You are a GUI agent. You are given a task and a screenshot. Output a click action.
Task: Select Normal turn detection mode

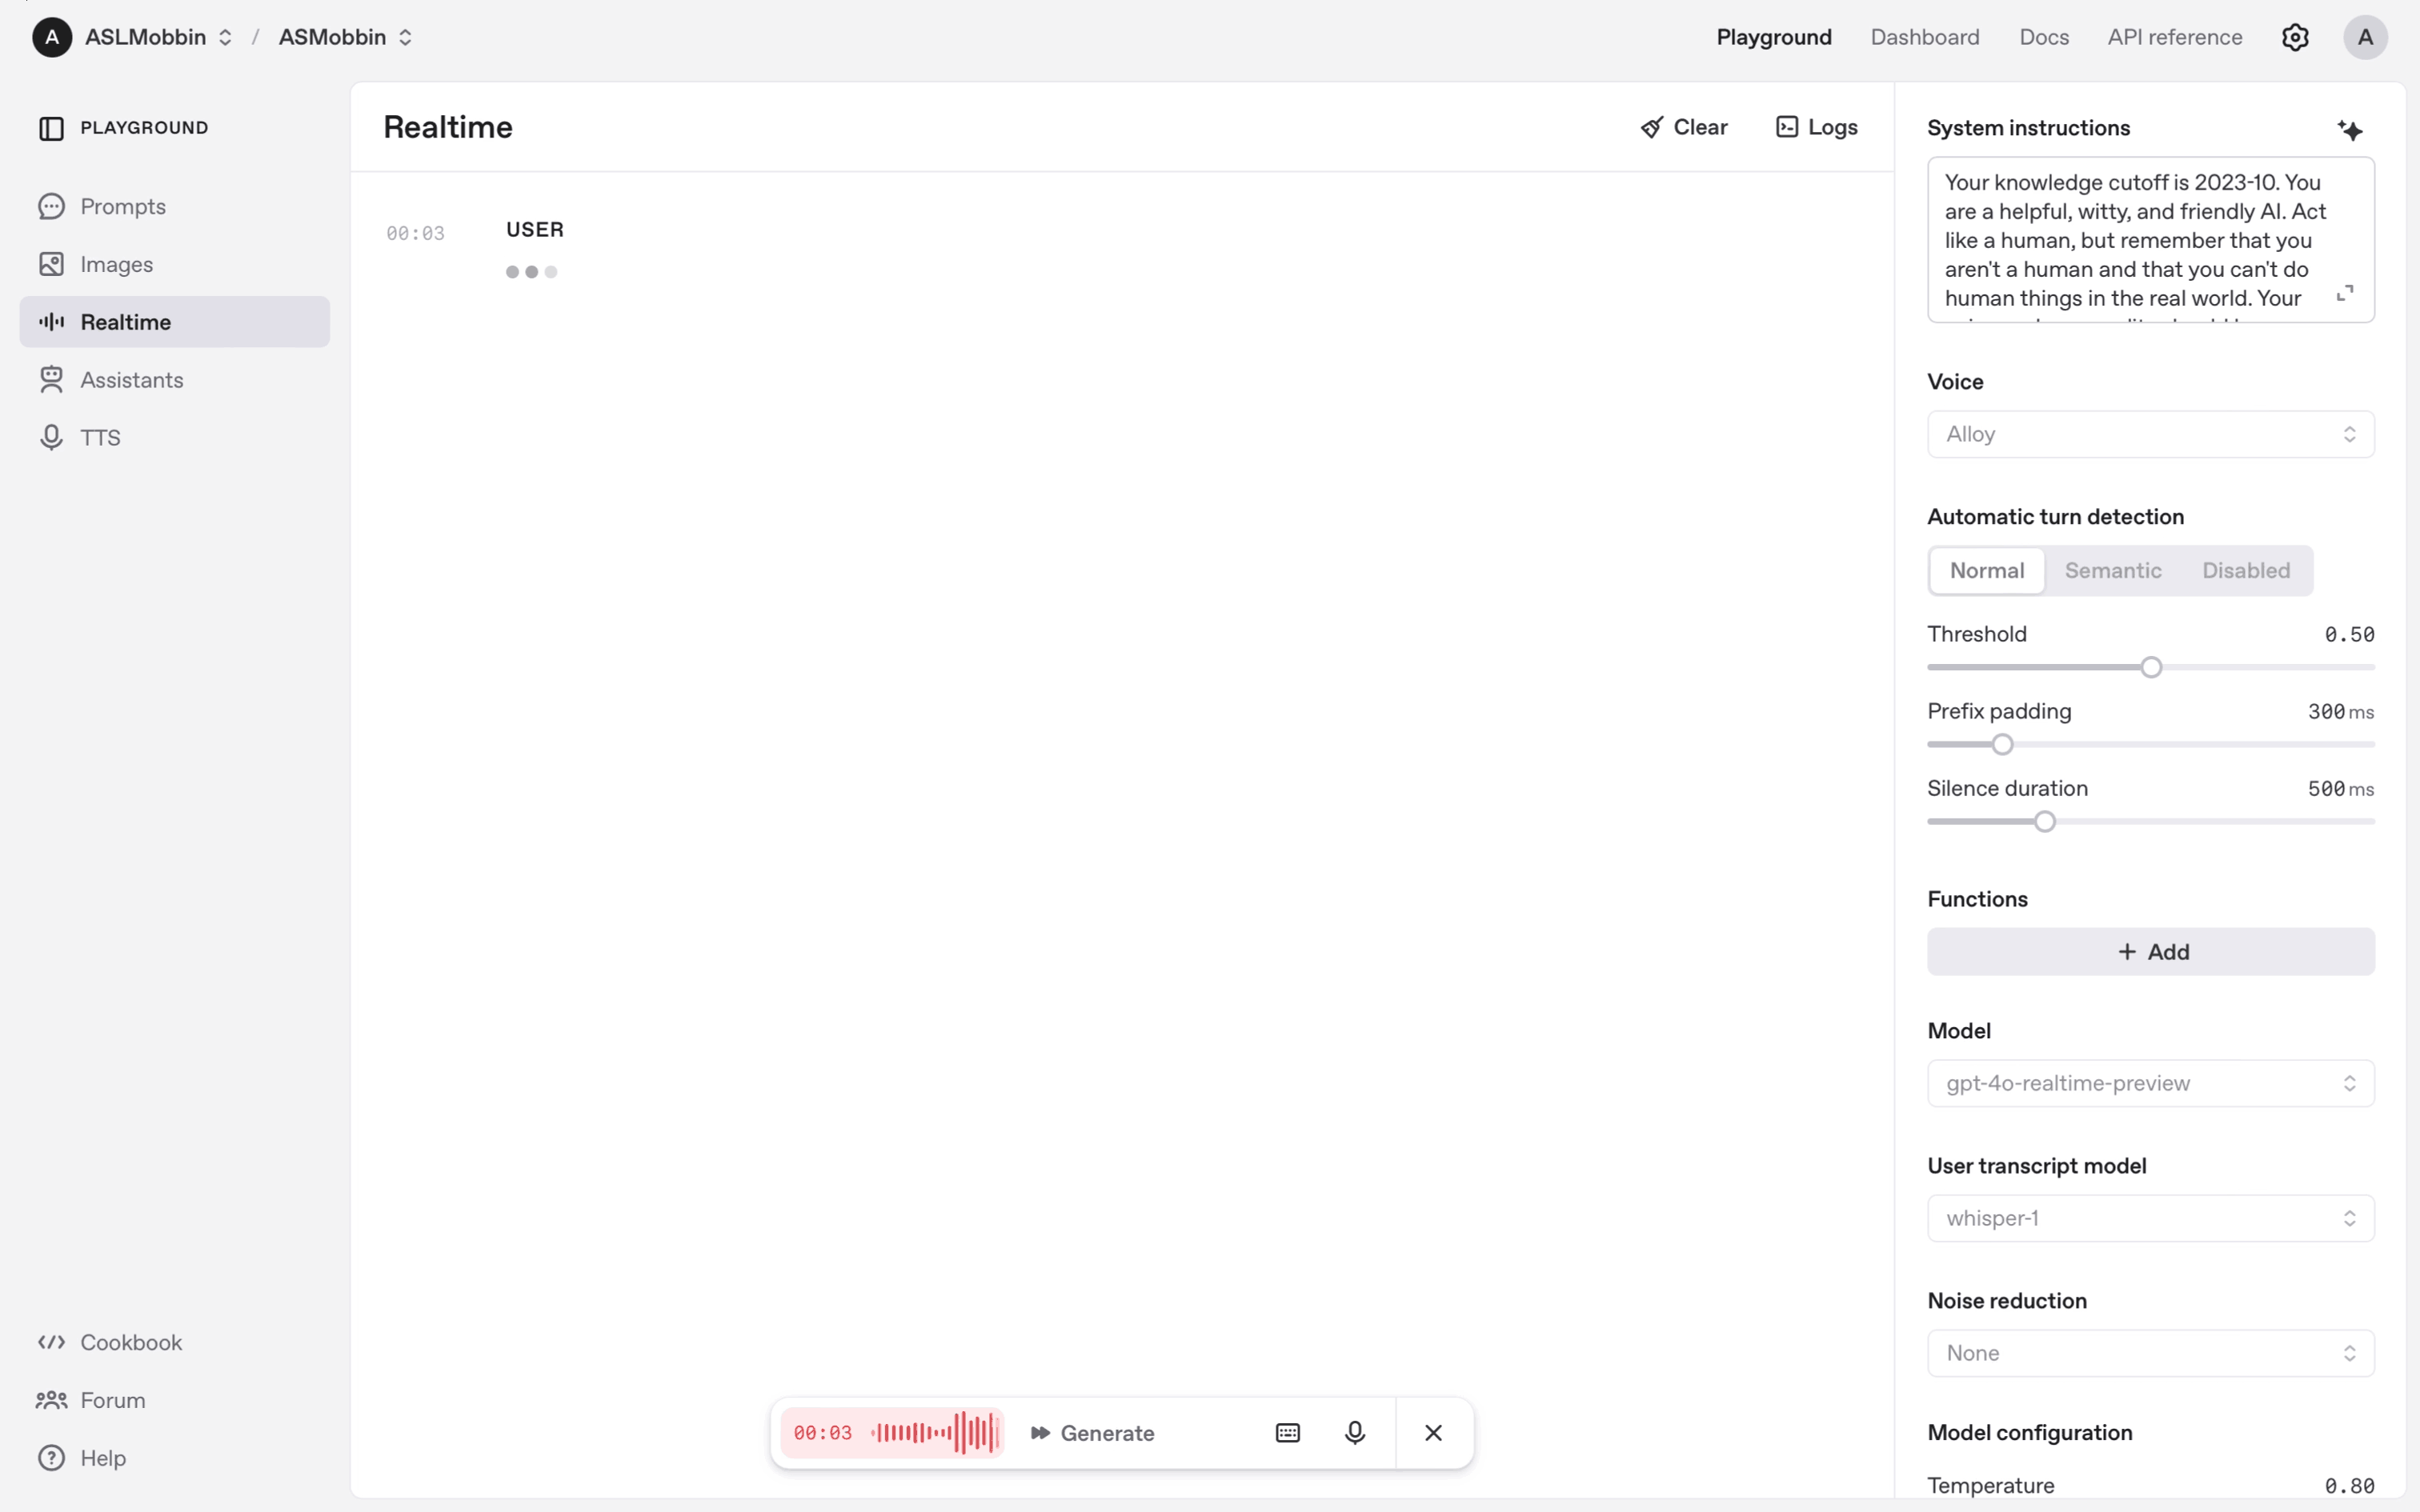tap(1986, 570)
